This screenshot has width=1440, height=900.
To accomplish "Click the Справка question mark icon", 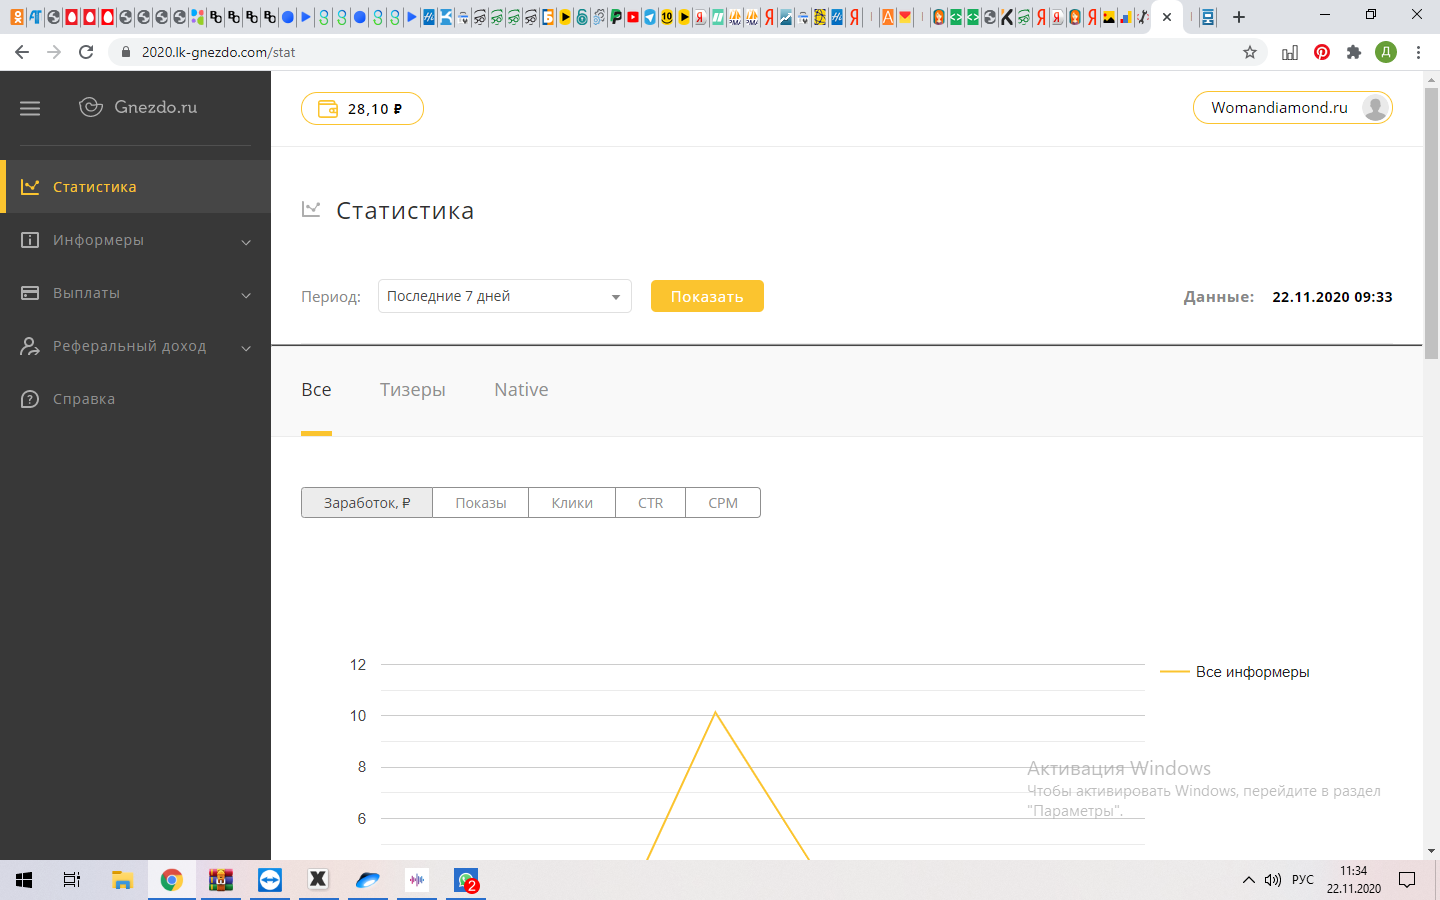I will [30, 399].
